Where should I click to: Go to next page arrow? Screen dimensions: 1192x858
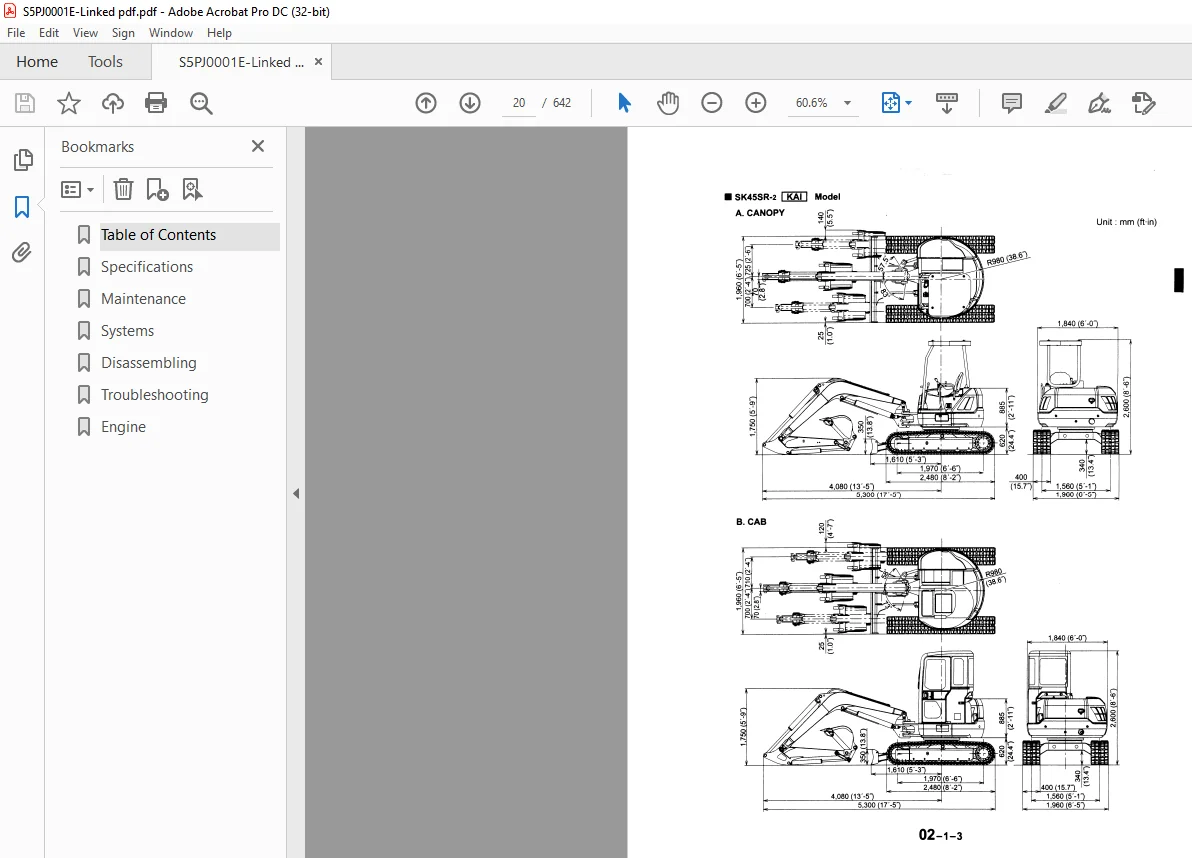470,103
